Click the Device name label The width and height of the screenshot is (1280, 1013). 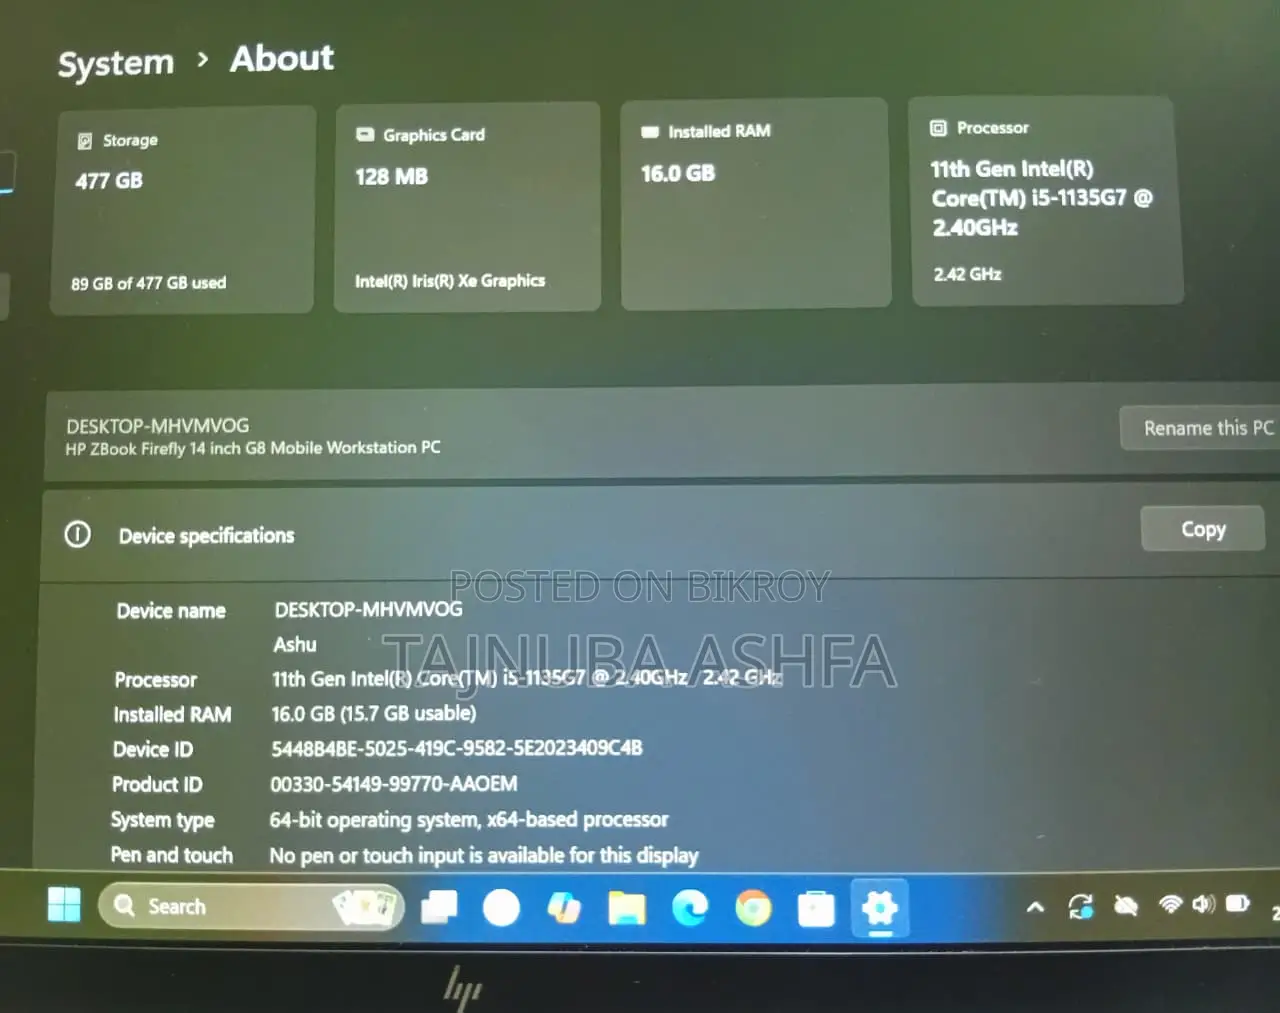click(x=171, y=611)
